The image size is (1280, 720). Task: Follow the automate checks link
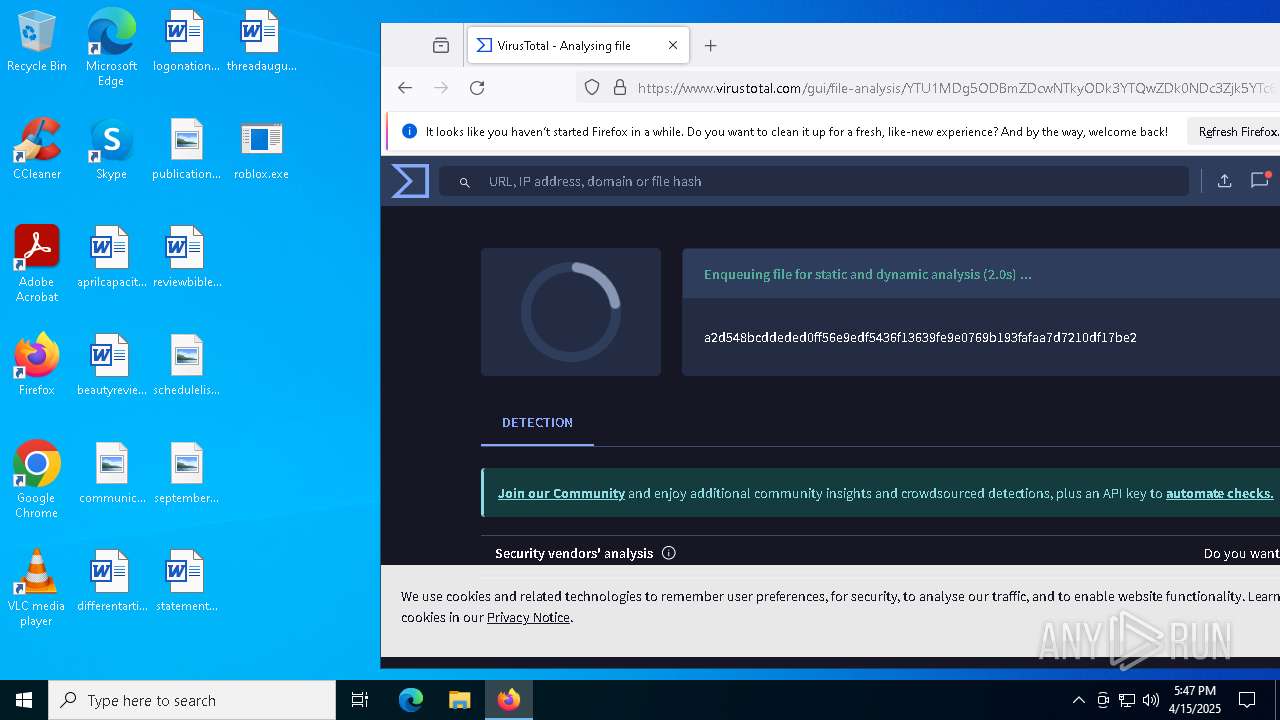(x=1219, y=494)
